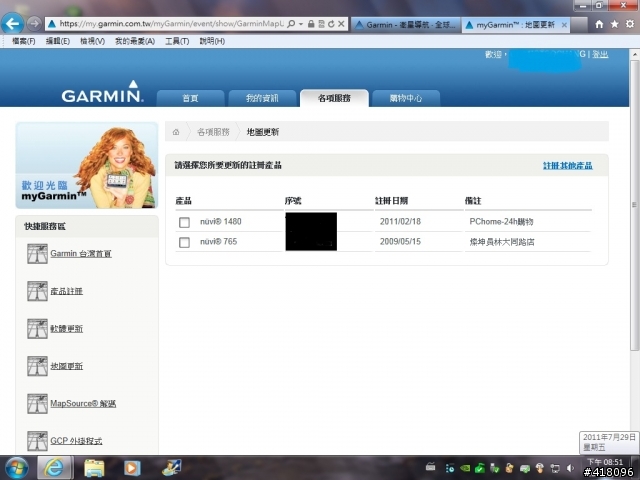Open Internet Explorer taskbar icon

[x=55, y=468]
